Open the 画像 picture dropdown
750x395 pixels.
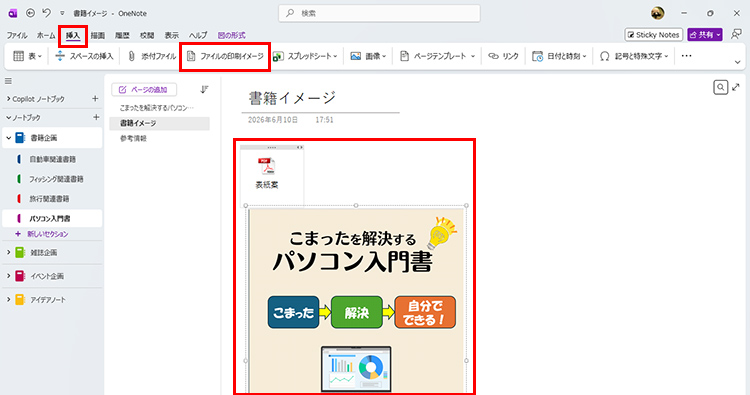click(x=368, y=56)
